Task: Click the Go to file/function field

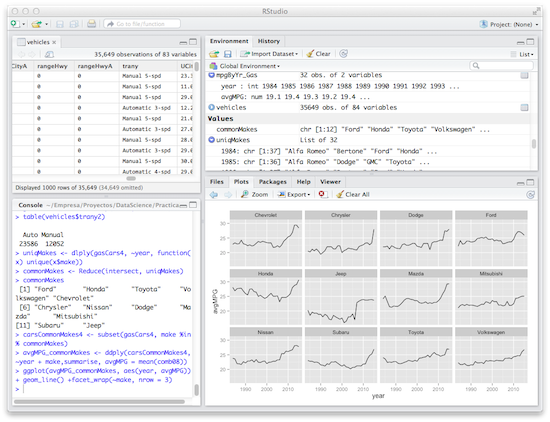Action: coord(142,24)
